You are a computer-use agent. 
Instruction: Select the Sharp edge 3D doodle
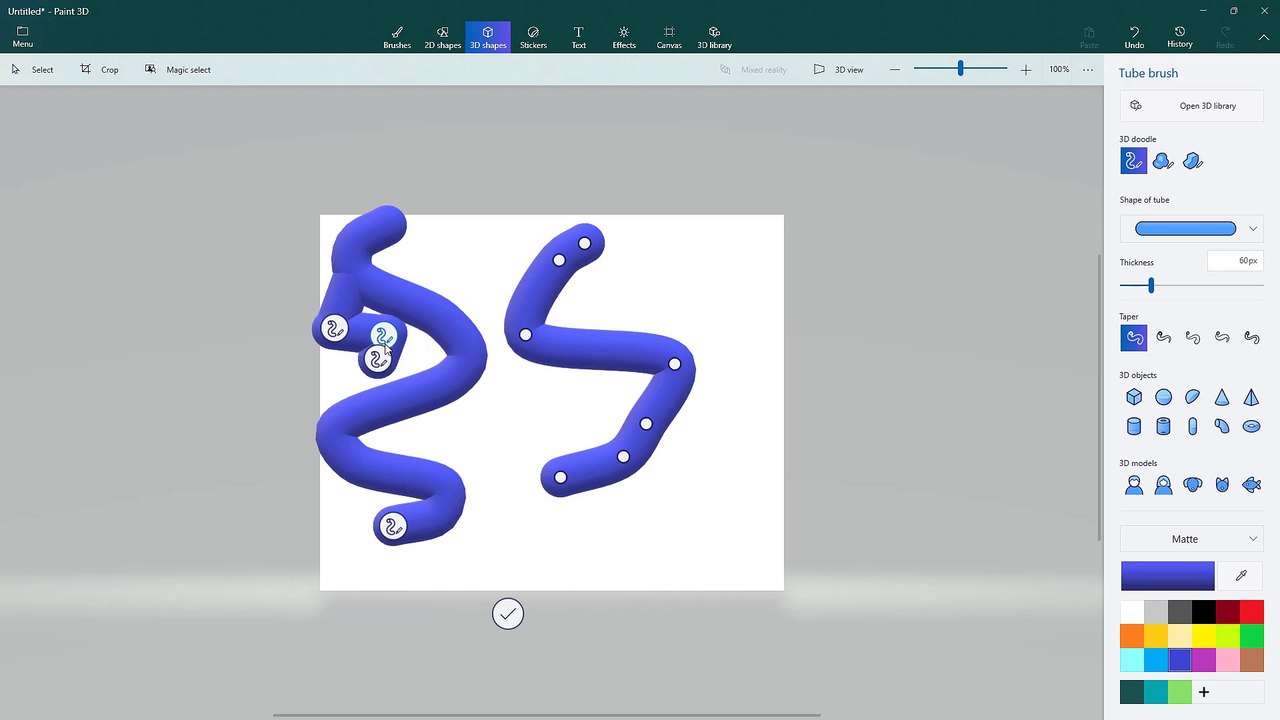tap(1192, 161)
